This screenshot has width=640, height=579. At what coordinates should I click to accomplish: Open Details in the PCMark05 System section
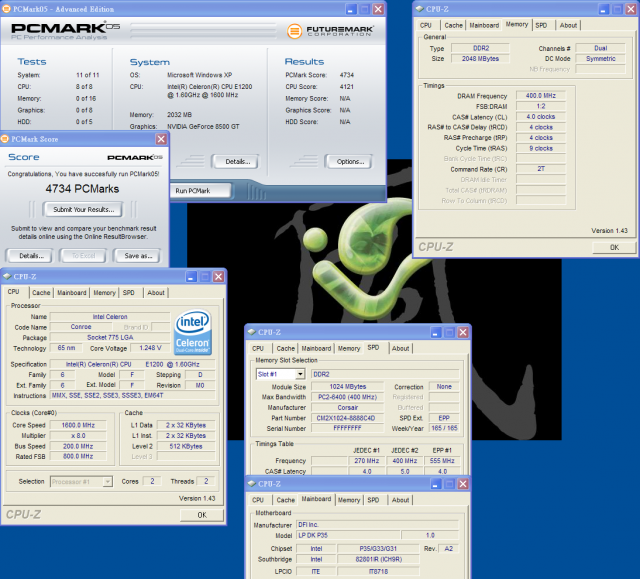[x=235, y=162]
